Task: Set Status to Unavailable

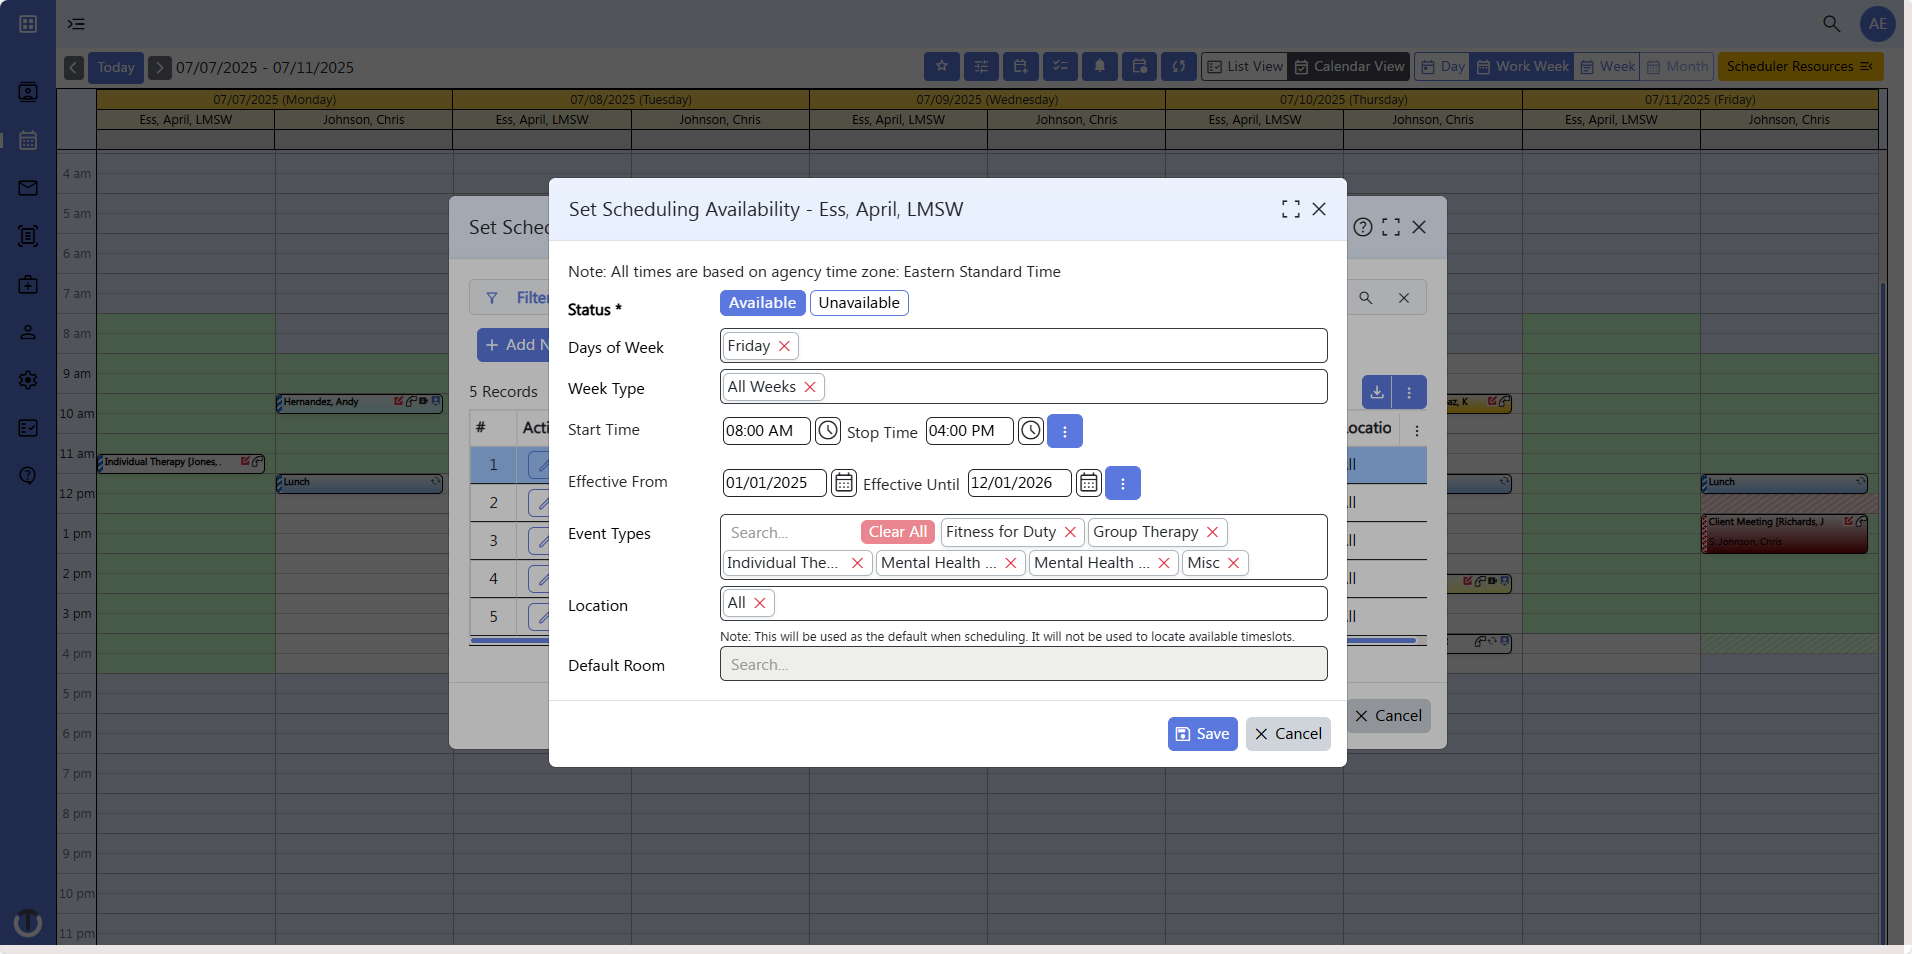Action: pyautogui.click(x=858, y=302)
